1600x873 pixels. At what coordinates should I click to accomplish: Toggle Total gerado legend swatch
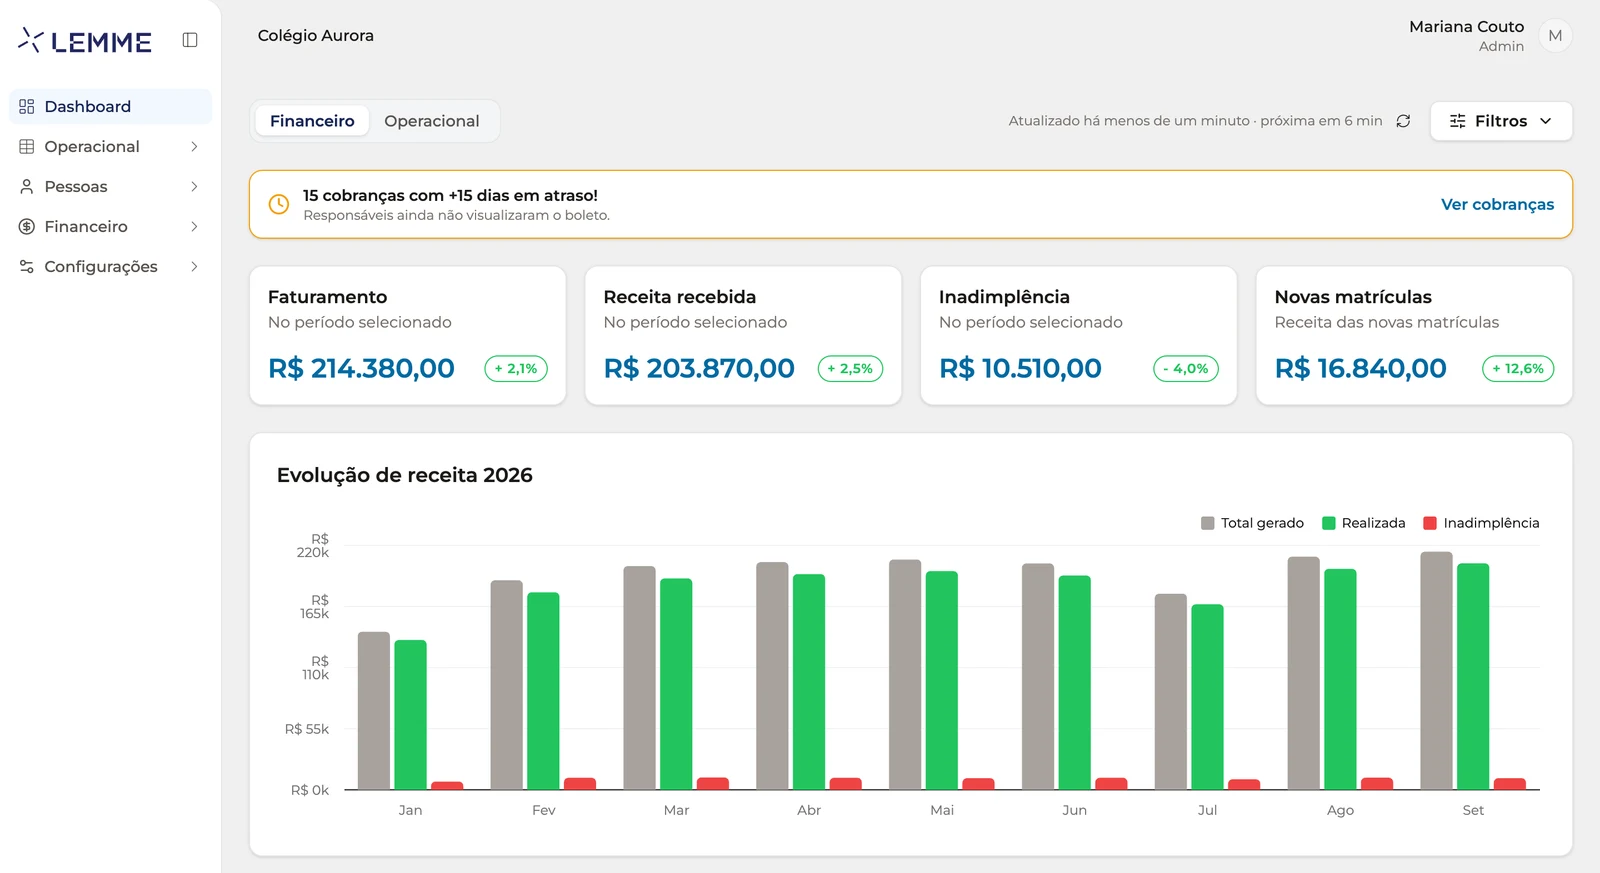1208,523
